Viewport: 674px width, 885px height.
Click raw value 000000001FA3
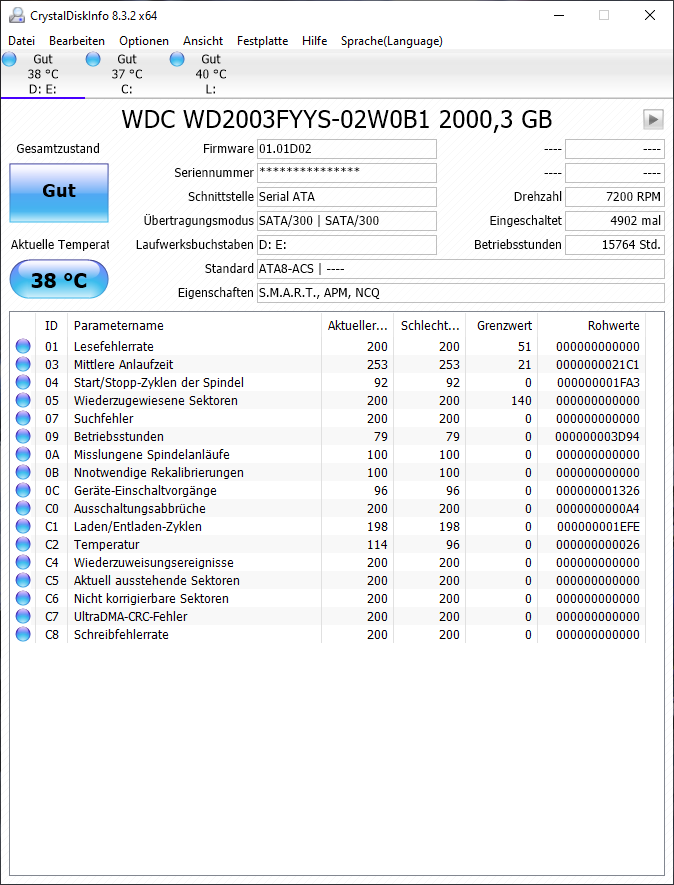(x=598, y=383)
